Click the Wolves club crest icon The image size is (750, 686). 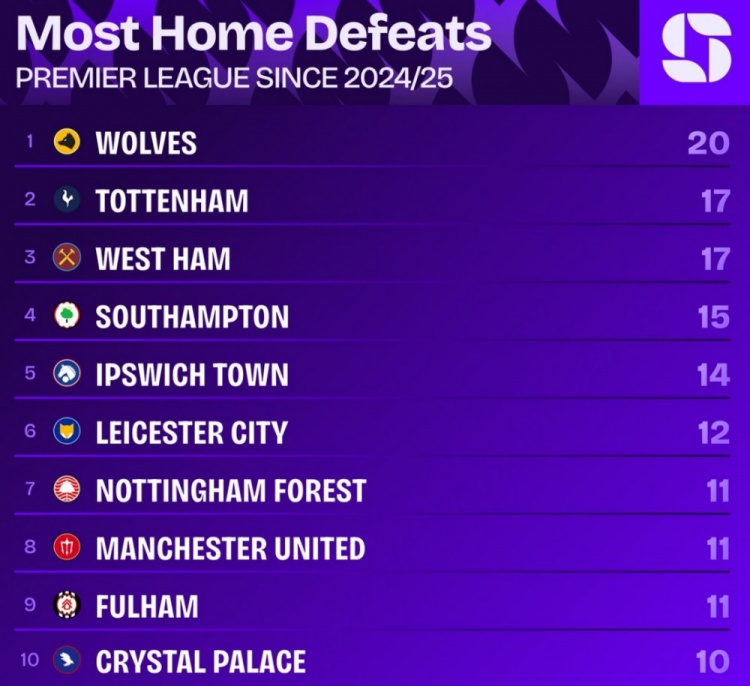(x=67, y=143)
